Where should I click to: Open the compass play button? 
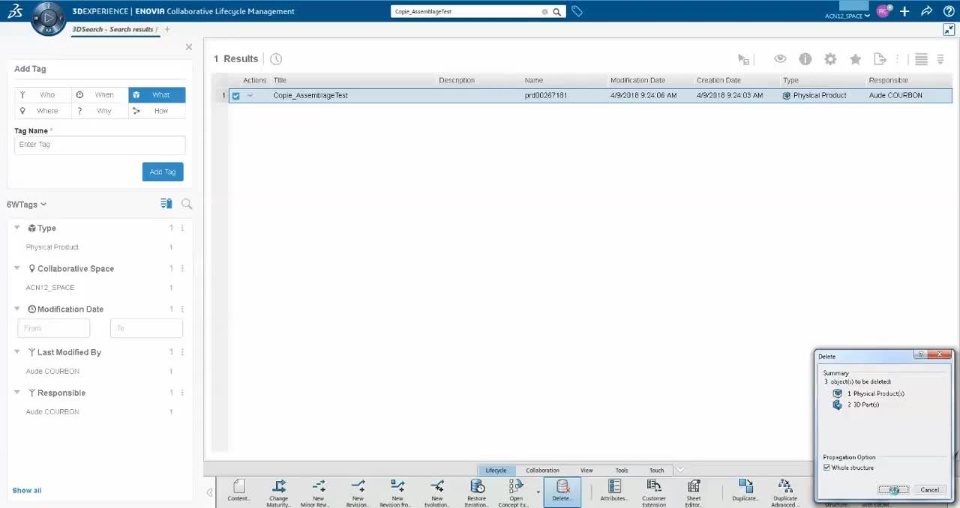click(48, 18)
